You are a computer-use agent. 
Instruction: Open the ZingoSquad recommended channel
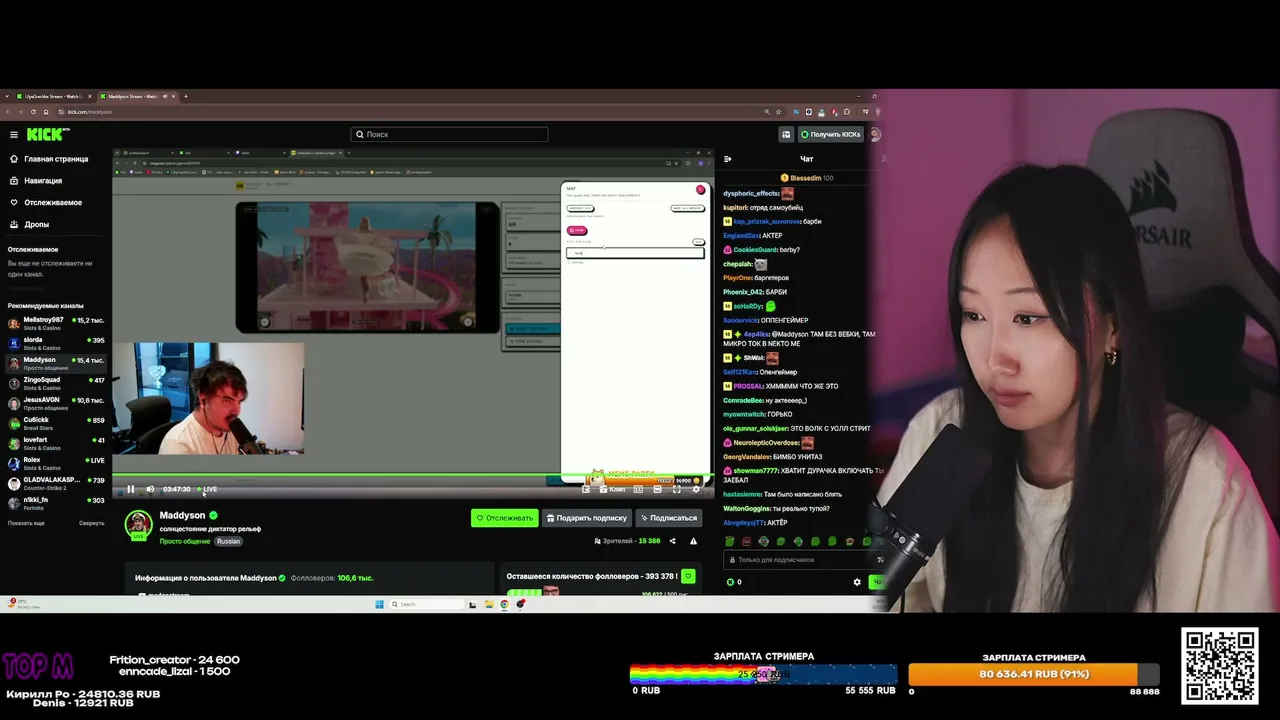point(56,383)
